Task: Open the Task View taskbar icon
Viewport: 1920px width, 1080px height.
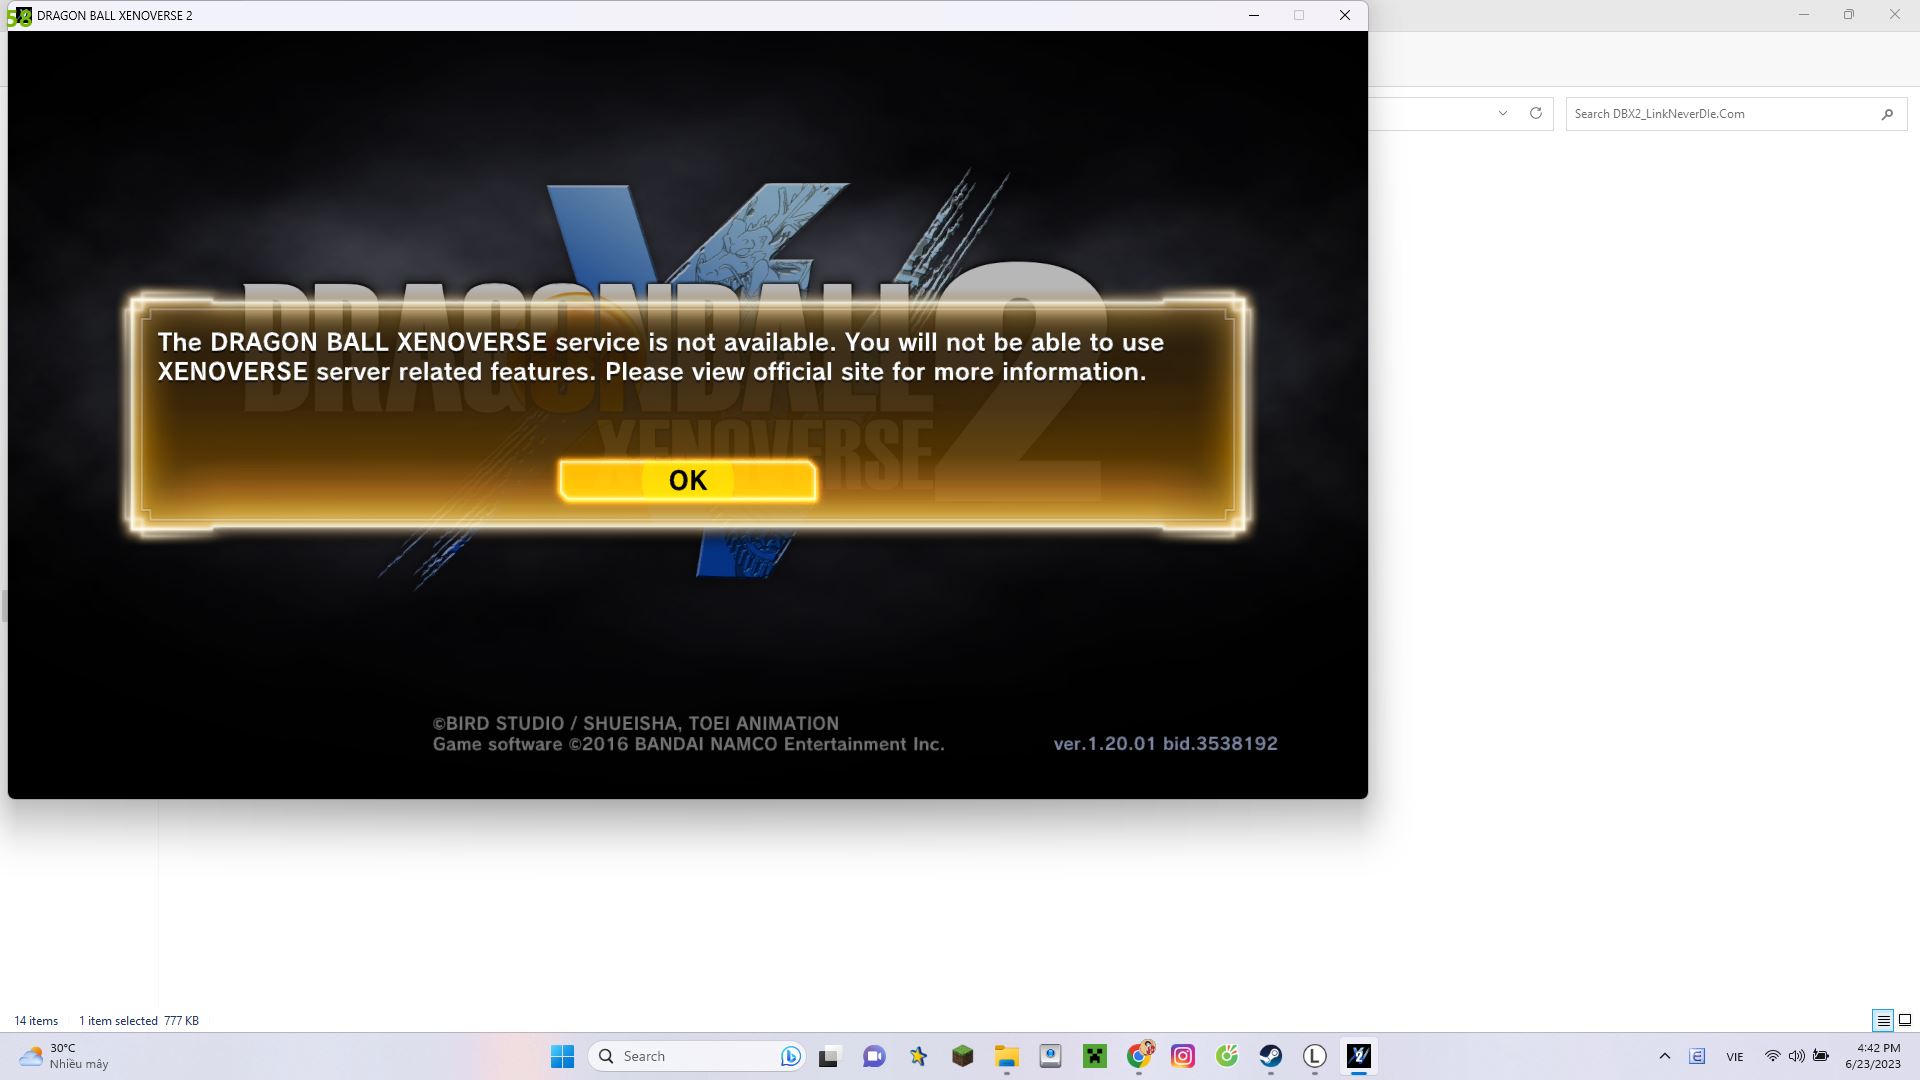Action: click(x=829, y=1056)
